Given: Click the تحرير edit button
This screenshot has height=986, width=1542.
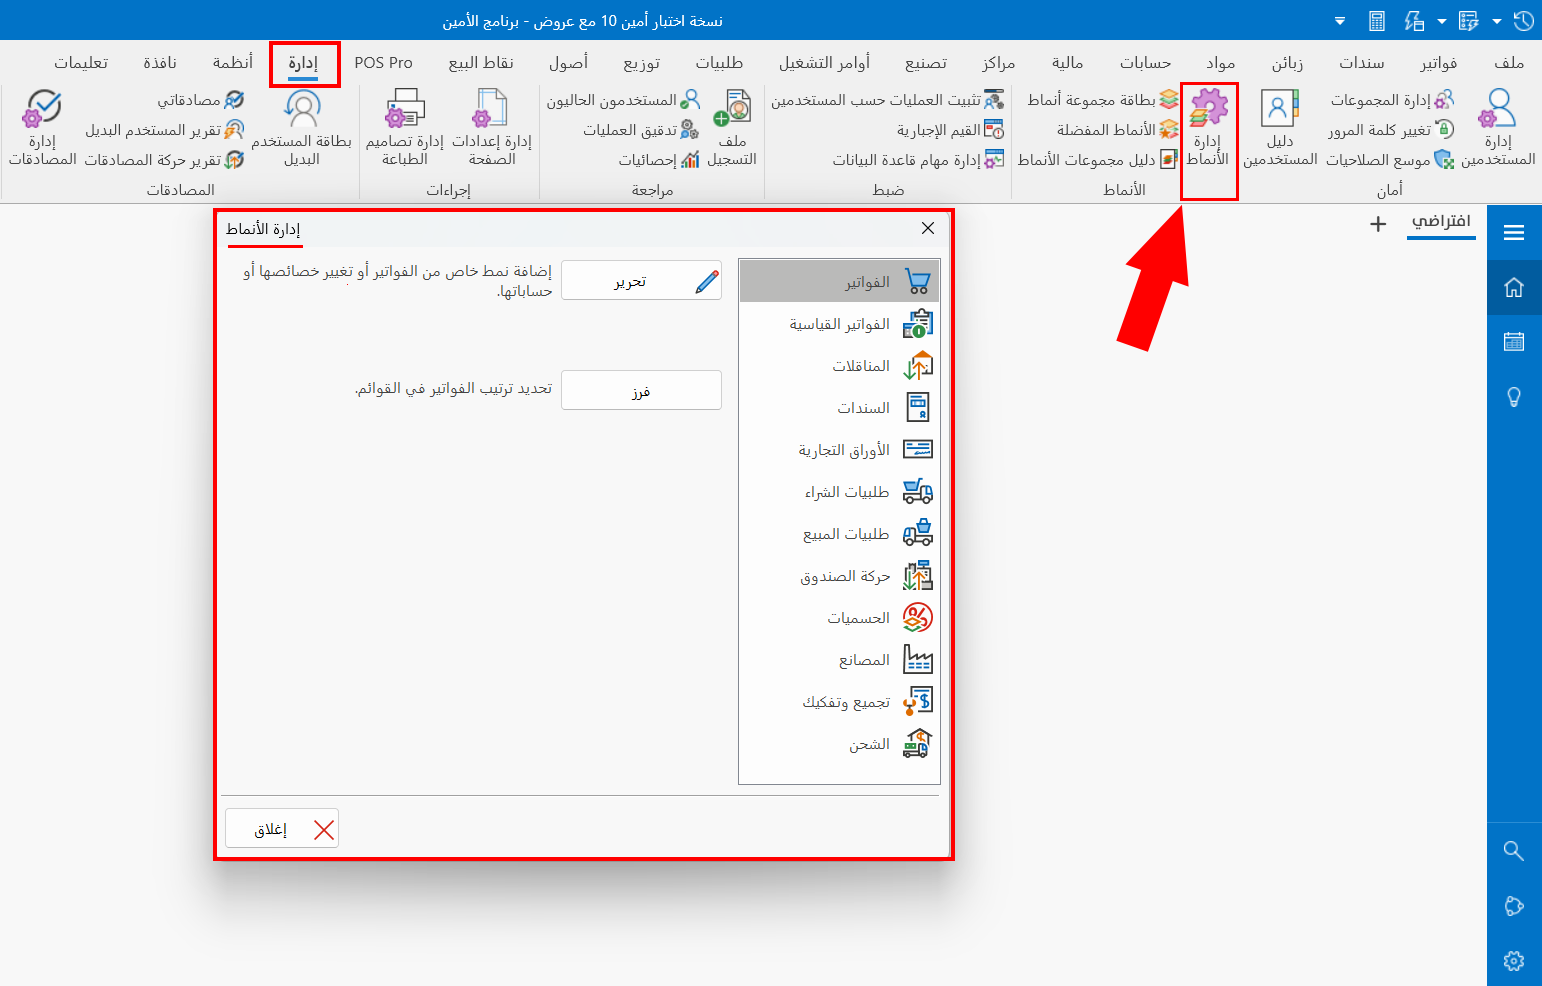Looking at the screenshot, I should [641, 281].
